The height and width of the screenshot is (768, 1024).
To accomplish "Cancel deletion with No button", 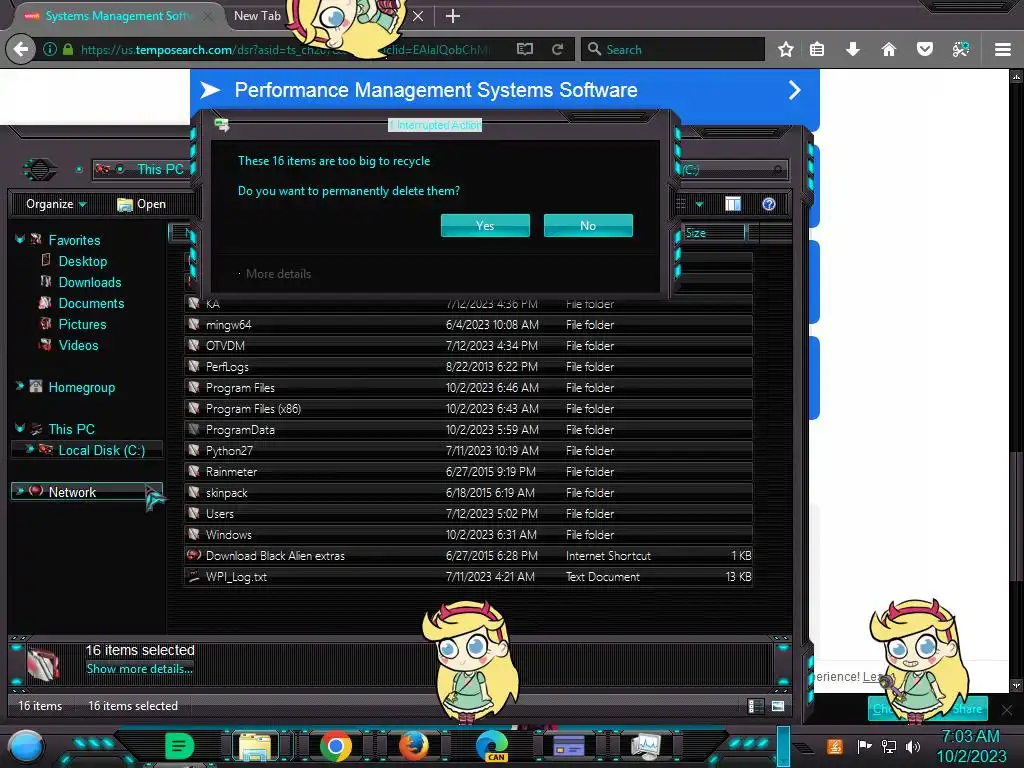I will (x=588, y=225).
